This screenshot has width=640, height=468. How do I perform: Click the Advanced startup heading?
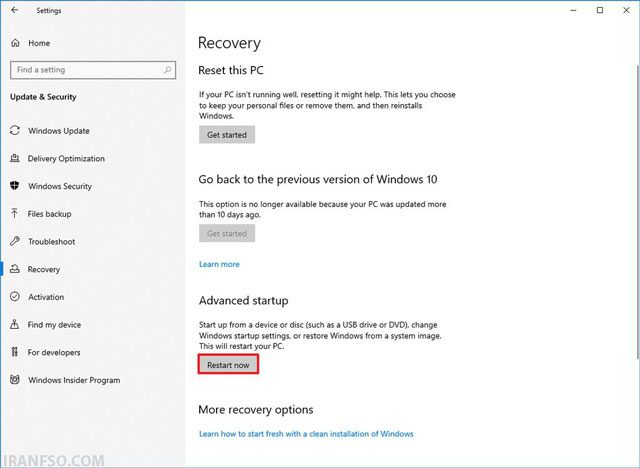click(x=244, y=301)
